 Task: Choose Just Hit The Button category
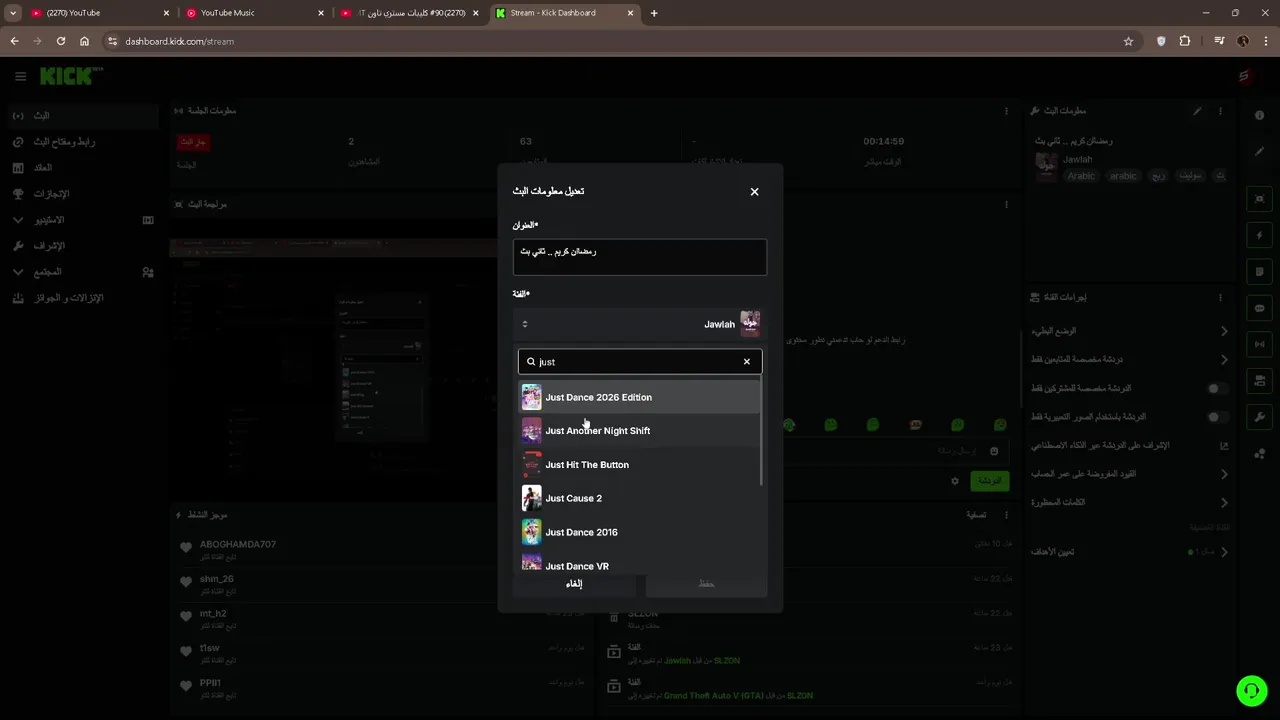coord(640,465)
